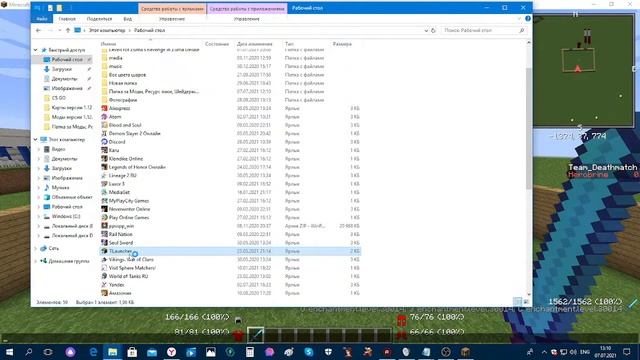Open Yandex Browser from taskbar

coord(171,352)
